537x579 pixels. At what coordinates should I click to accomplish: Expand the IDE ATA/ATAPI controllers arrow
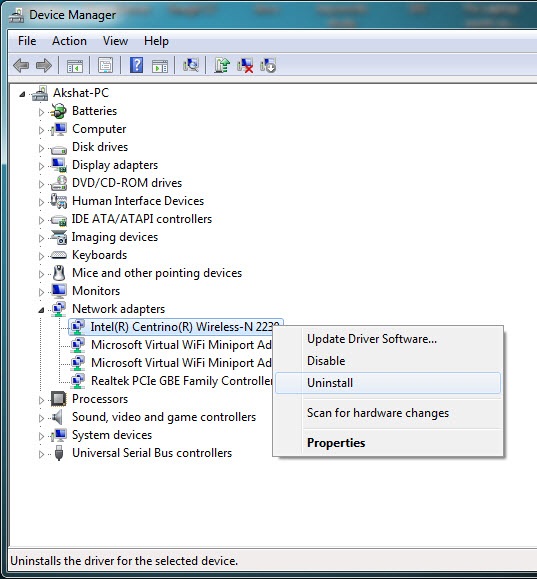(x=41, y=220)
